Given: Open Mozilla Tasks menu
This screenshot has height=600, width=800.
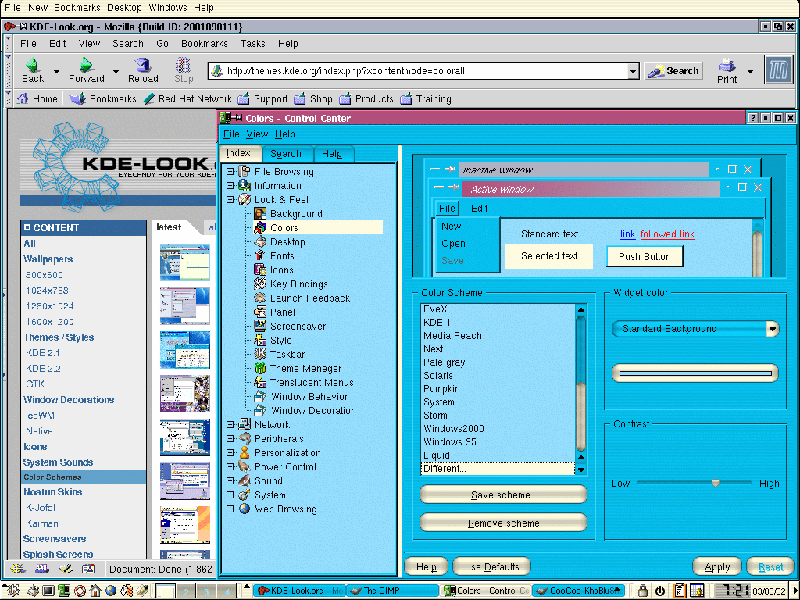Looking at the screenshot, I should [x=253, y=43].
